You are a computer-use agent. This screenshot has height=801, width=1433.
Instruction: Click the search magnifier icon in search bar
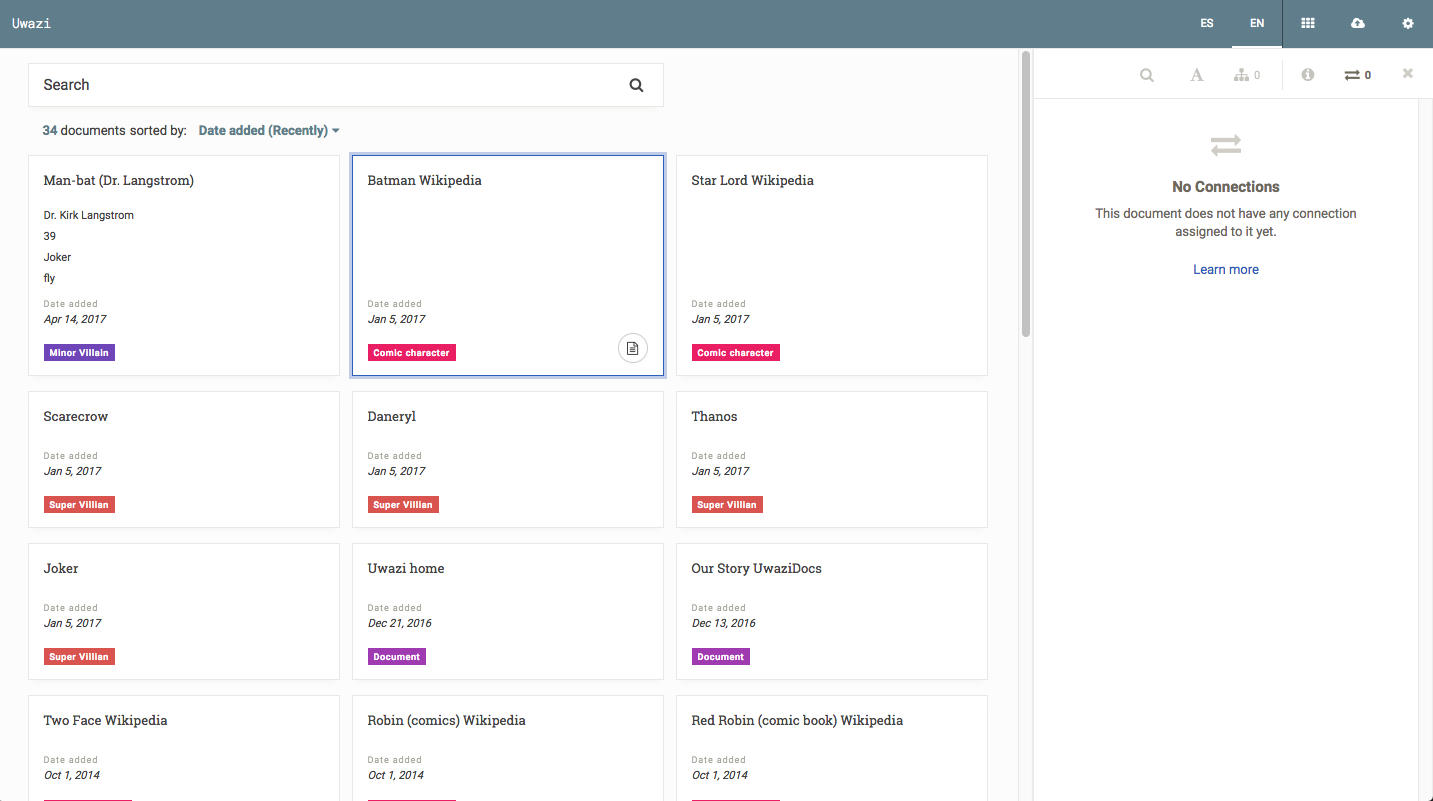pyautogui.click(x=636, y=85)
